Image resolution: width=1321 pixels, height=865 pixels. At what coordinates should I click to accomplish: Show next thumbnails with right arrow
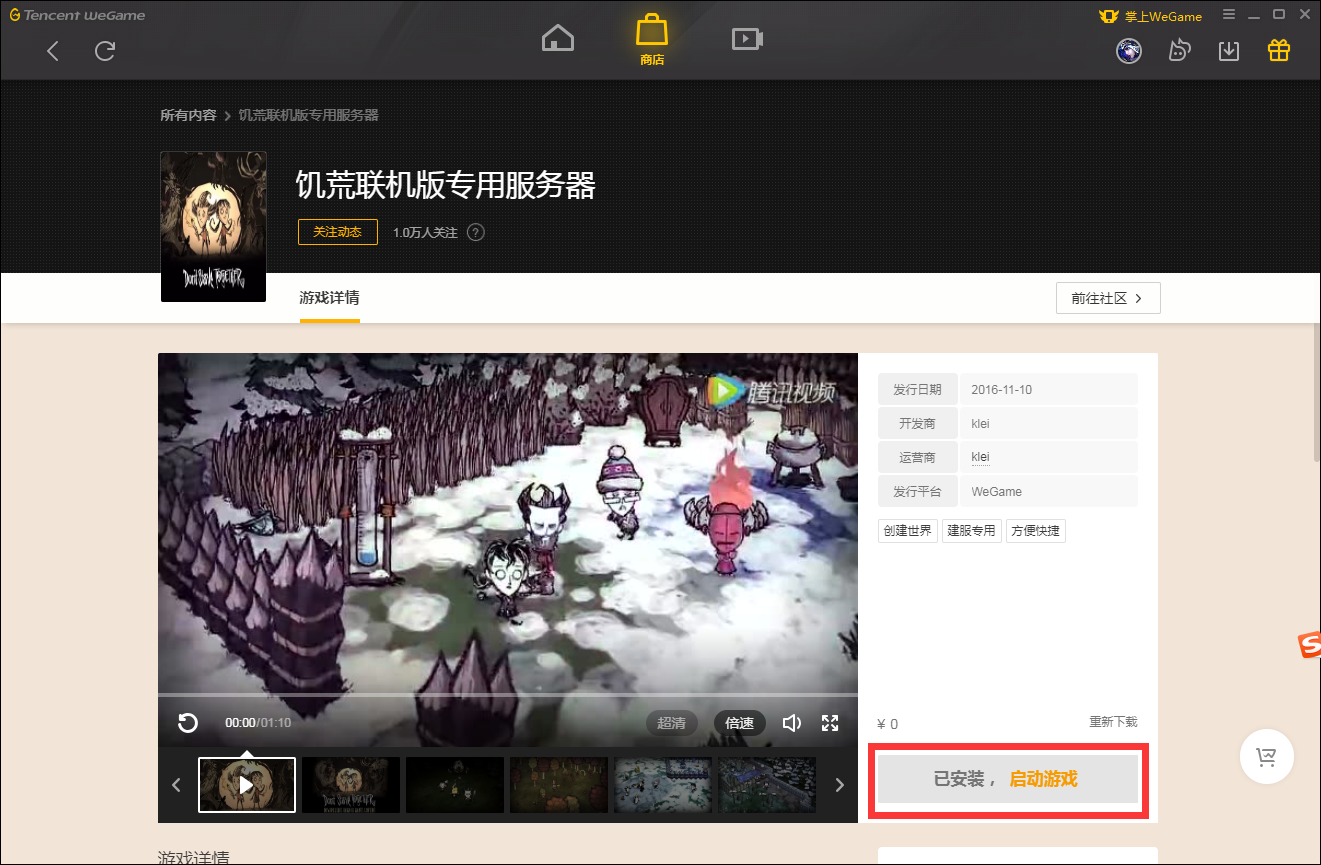coord(839,785)
